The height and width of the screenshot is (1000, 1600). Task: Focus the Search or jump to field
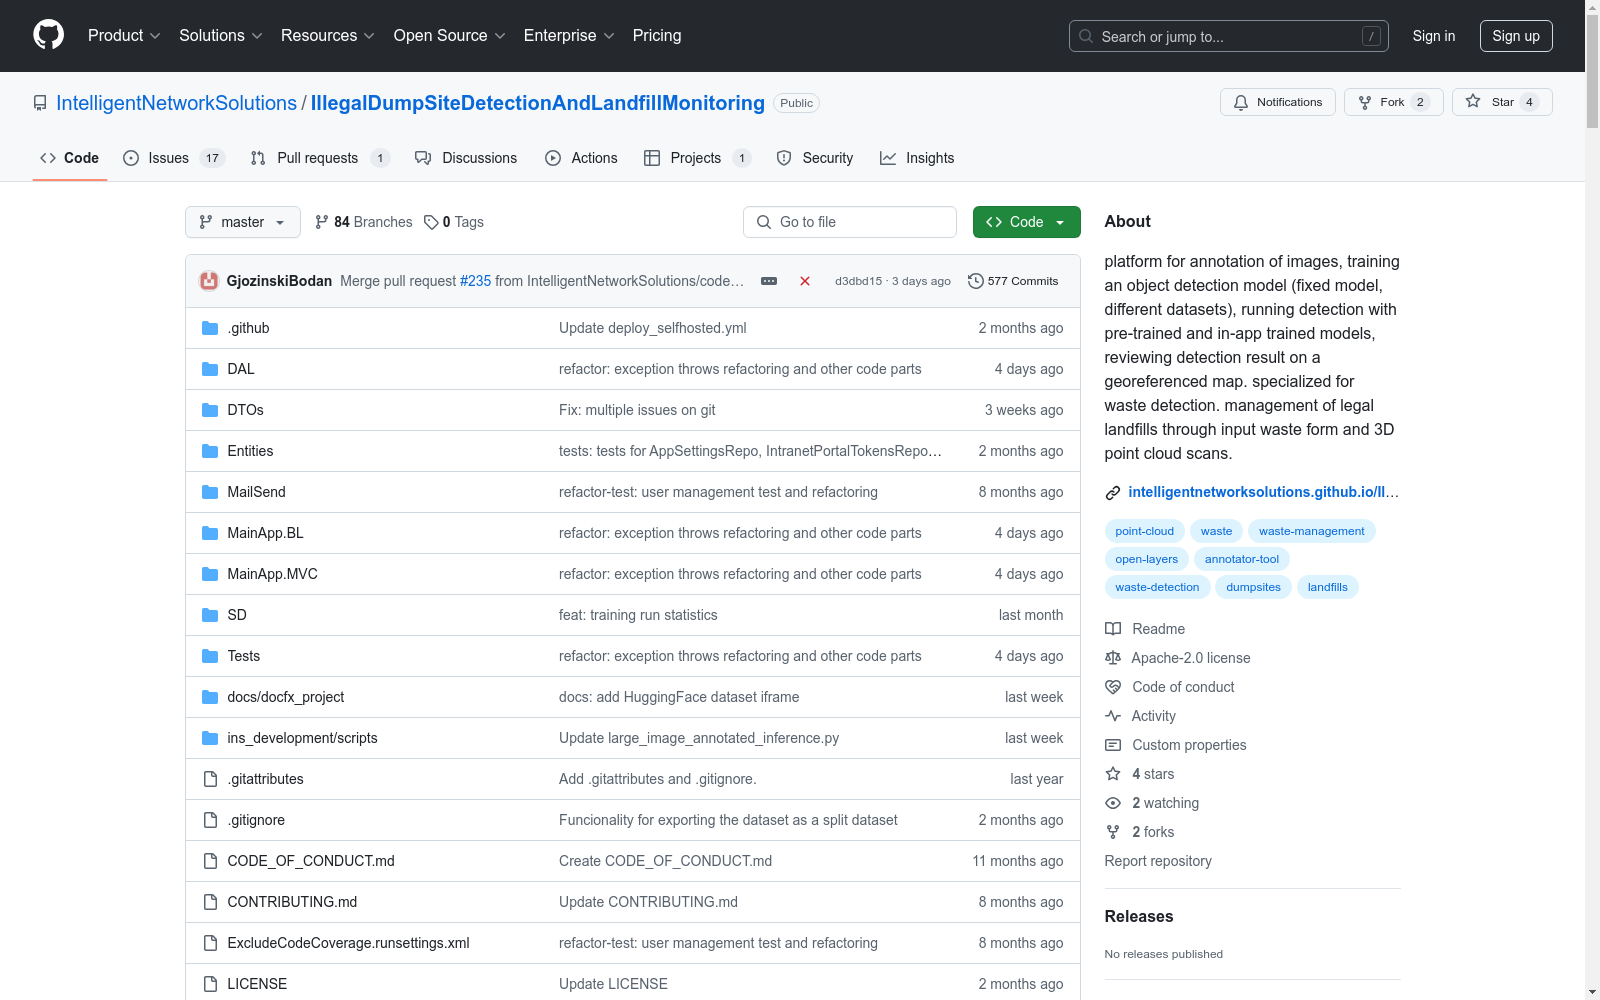coord(1229,36)
